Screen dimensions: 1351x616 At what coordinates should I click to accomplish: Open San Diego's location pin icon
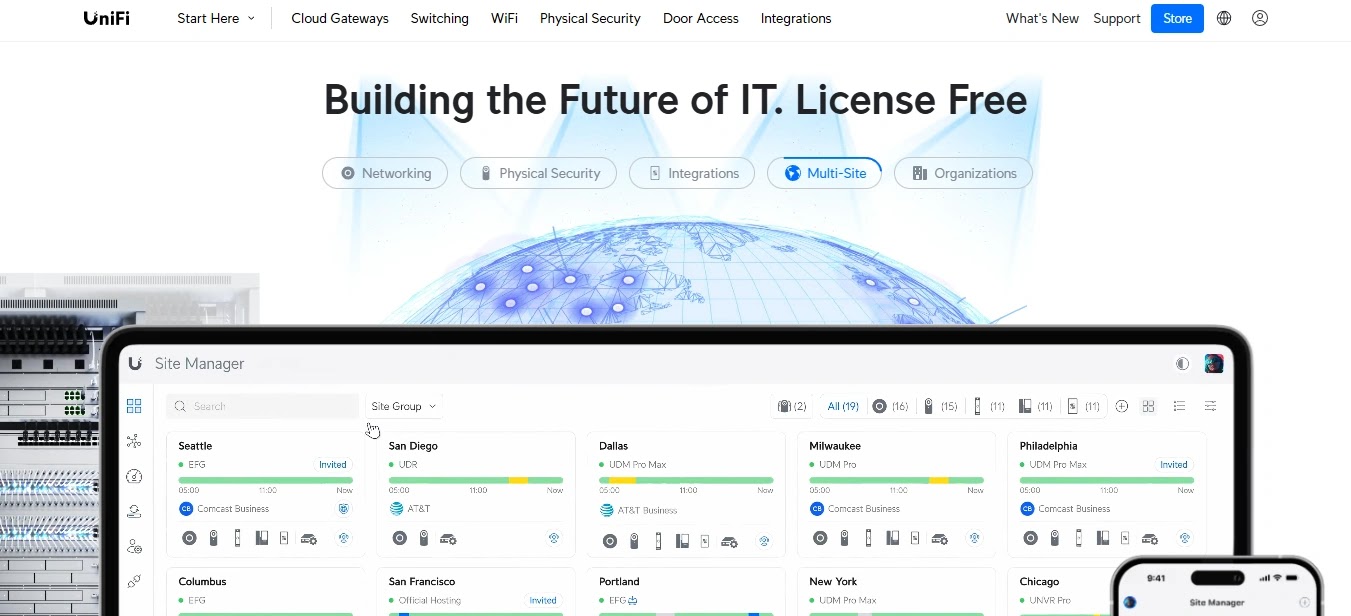554,538
